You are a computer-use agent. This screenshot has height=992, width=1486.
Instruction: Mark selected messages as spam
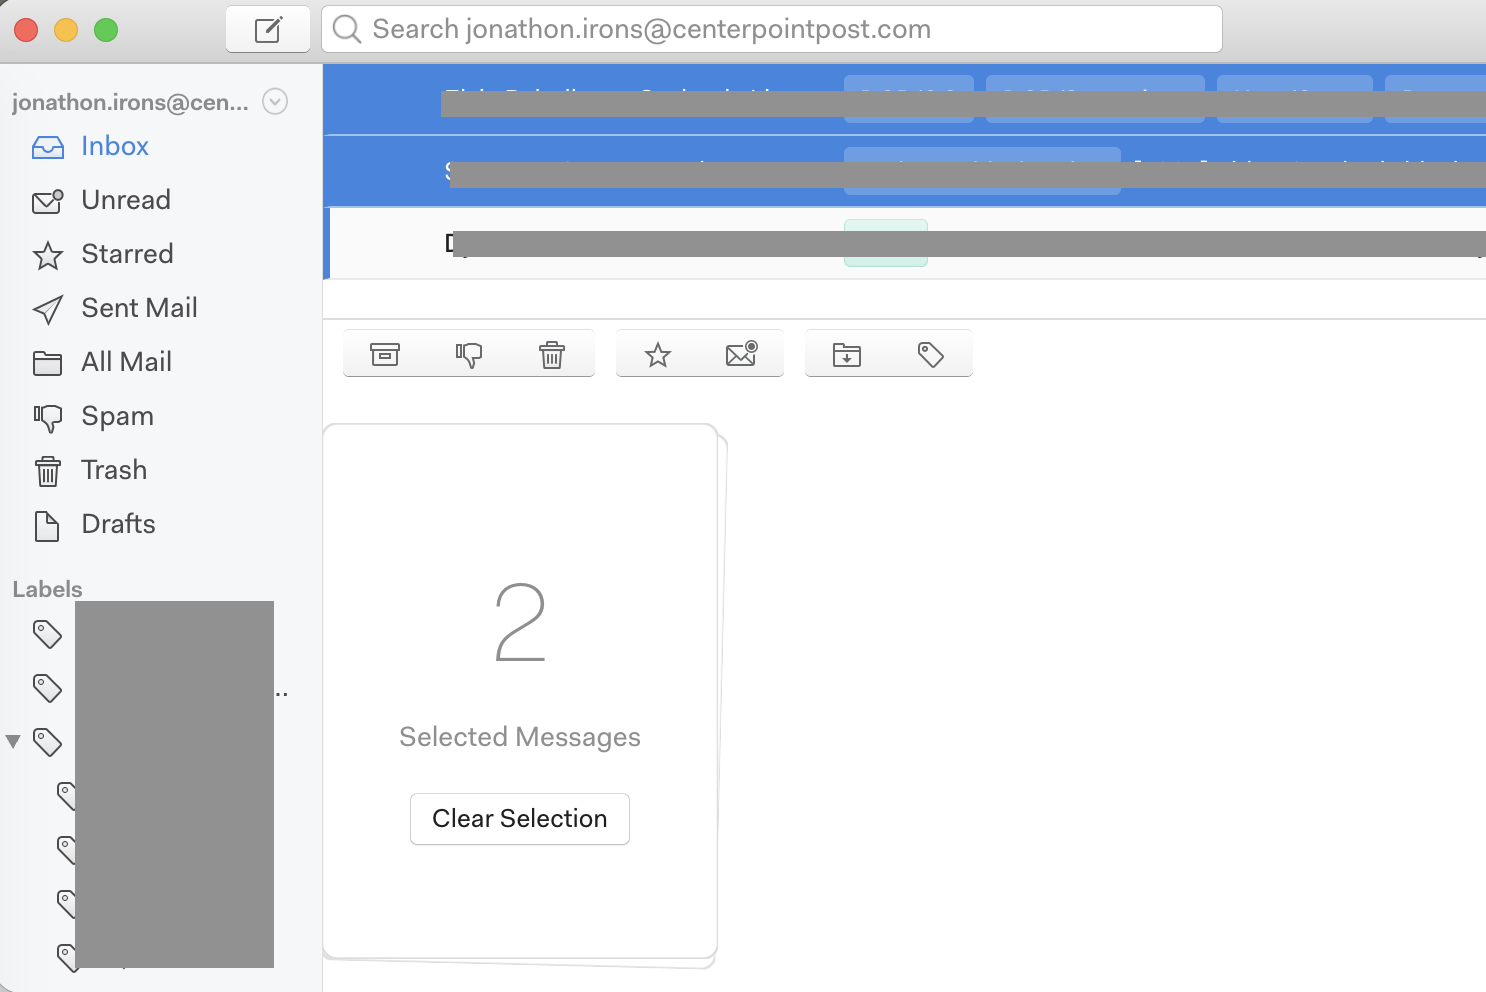tap(468, 354)
